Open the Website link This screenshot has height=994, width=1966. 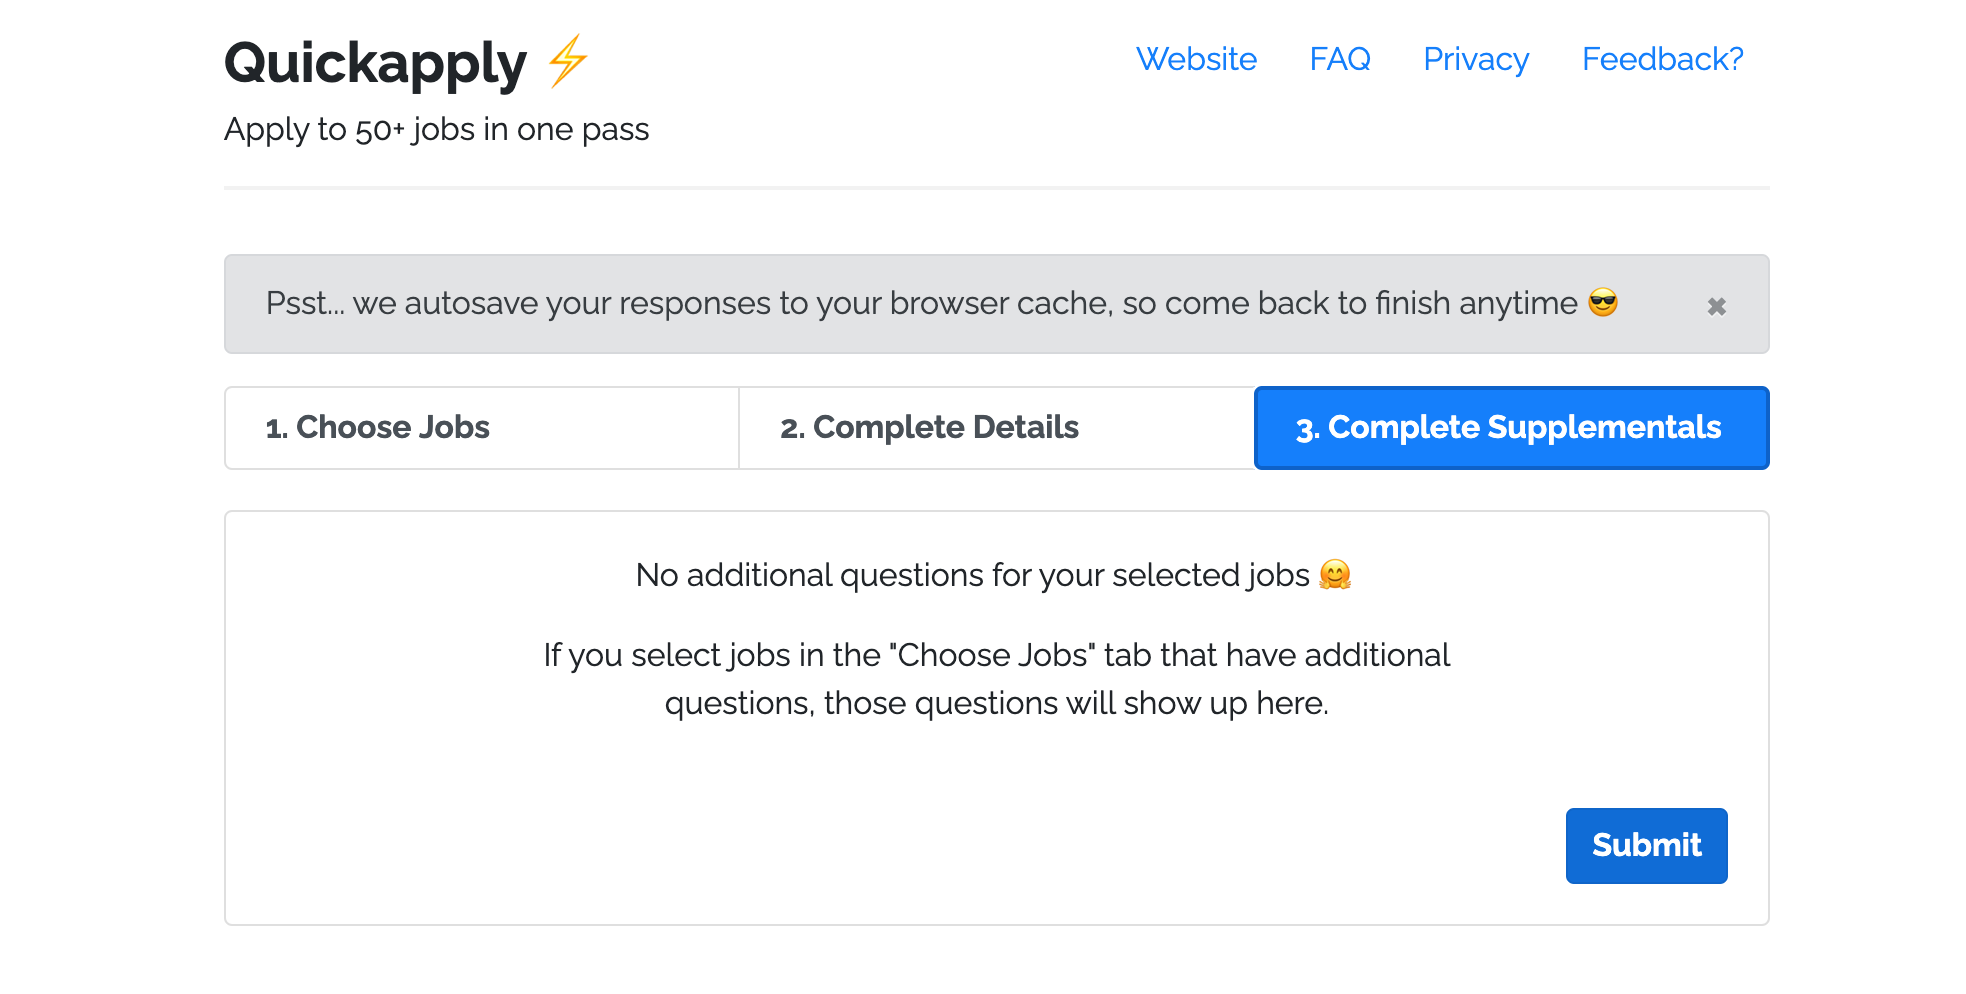click(x=1197, y=60)
